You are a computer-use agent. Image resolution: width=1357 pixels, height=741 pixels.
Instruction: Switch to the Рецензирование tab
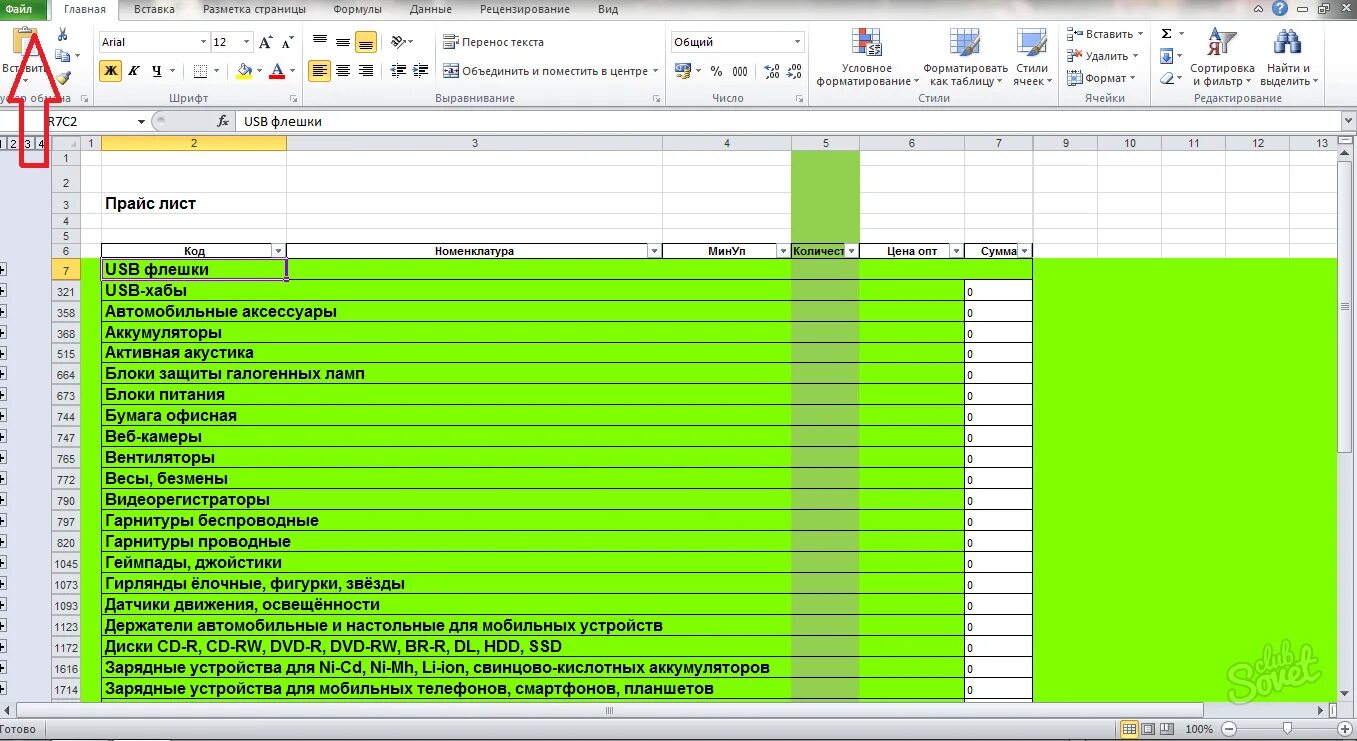[524, 9]
